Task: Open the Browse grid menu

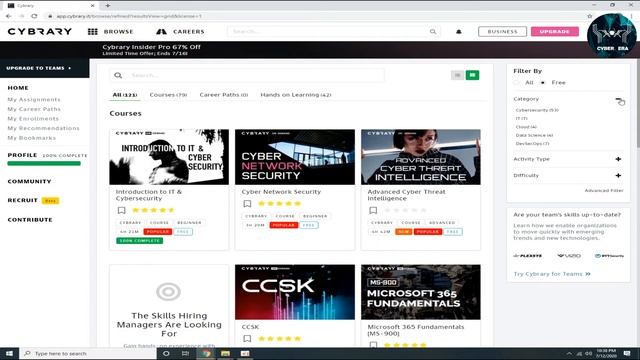Action: click(x=111, y=31)
